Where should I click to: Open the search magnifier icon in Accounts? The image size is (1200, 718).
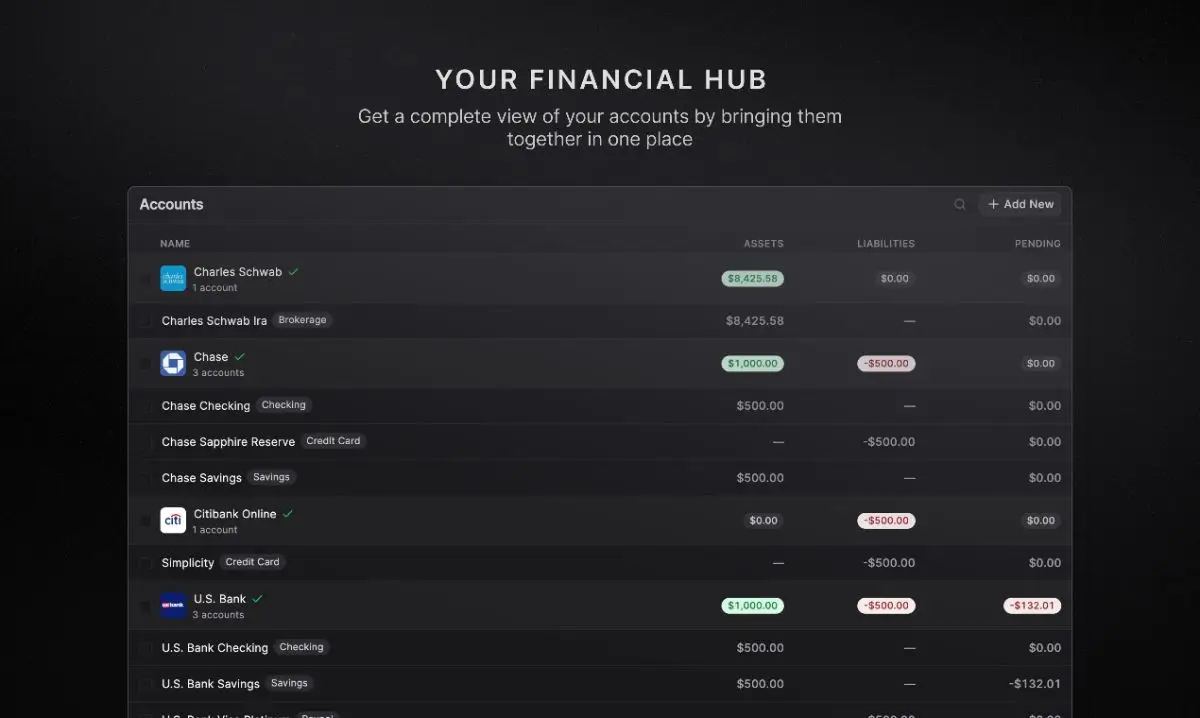point(960,204)
